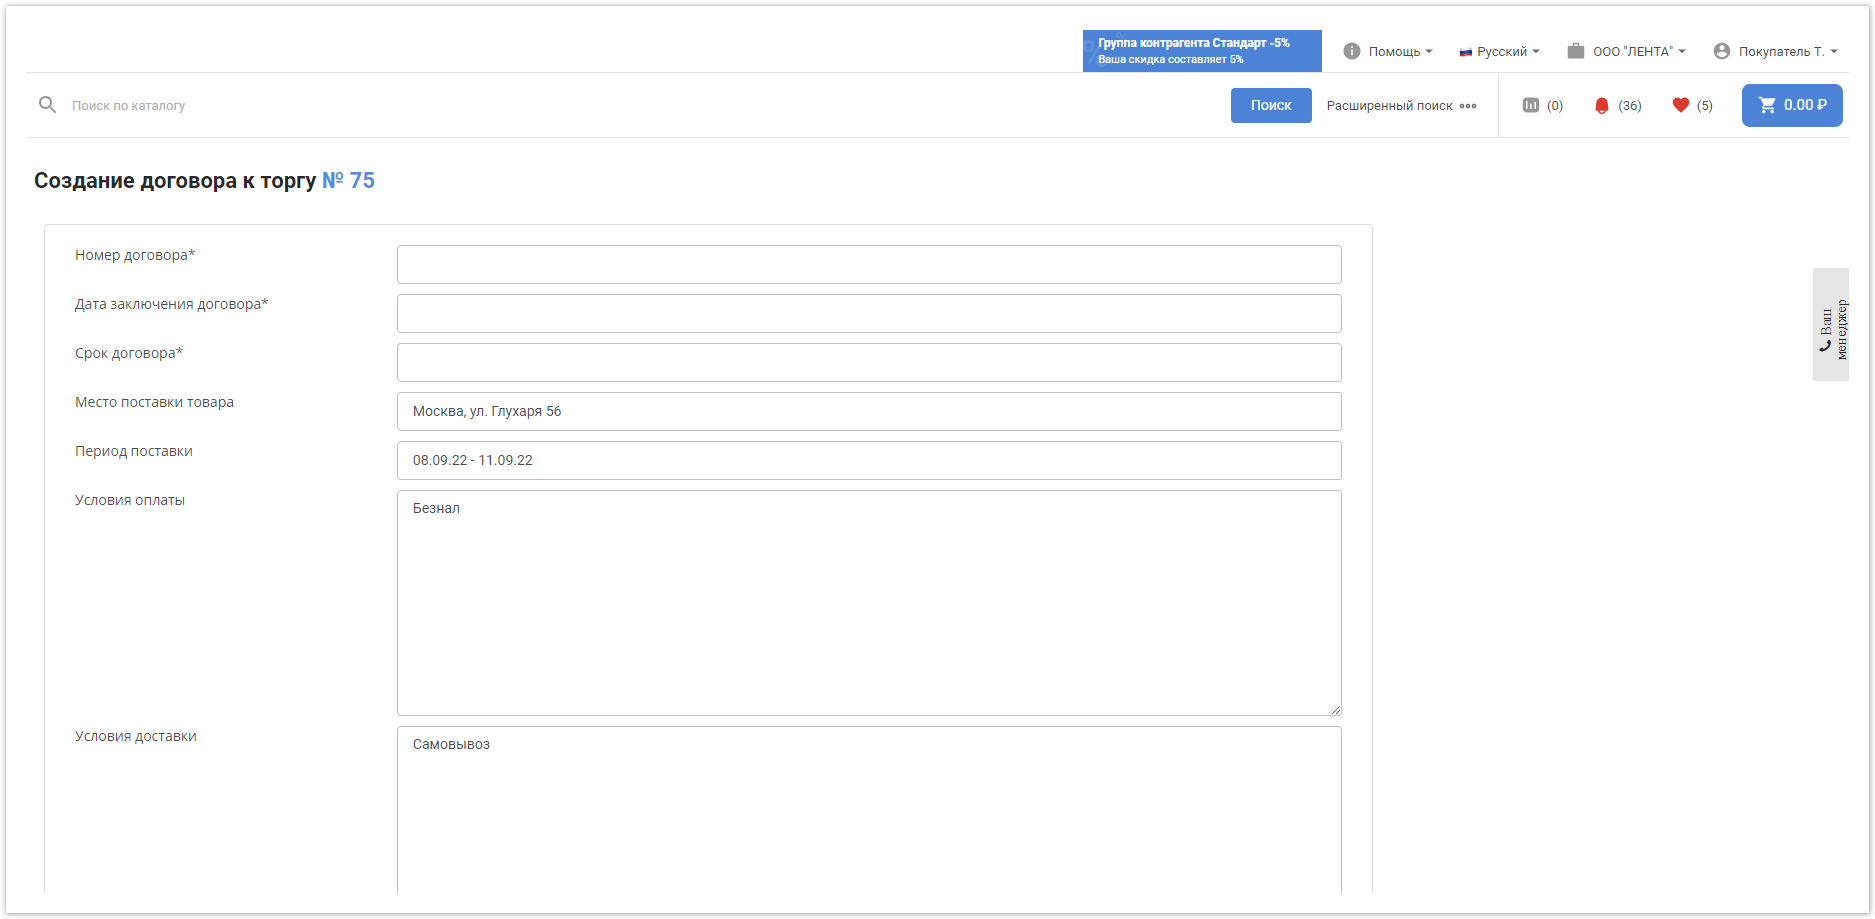Focus the Номер договора input field

868,265
